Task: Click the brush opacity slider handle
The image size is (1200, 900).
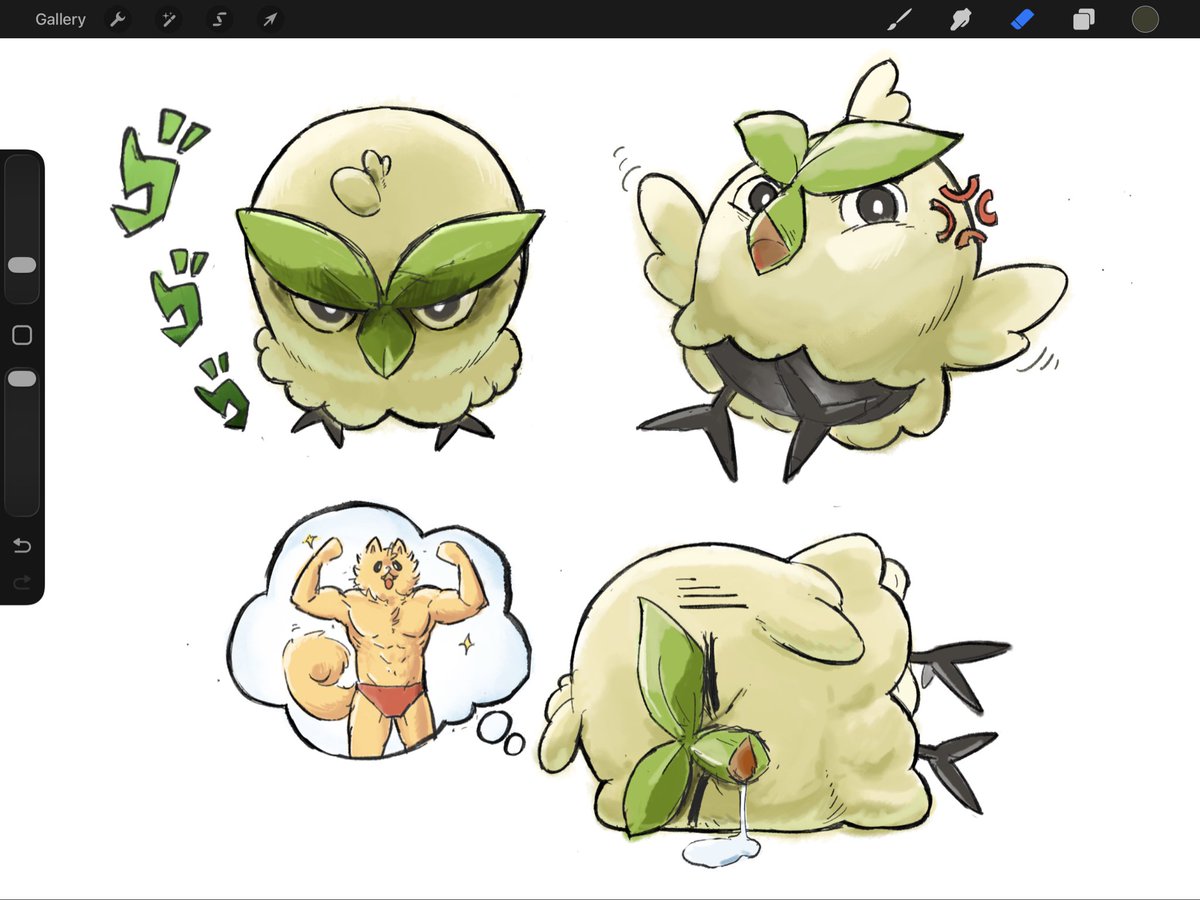Action: point(22,379)
